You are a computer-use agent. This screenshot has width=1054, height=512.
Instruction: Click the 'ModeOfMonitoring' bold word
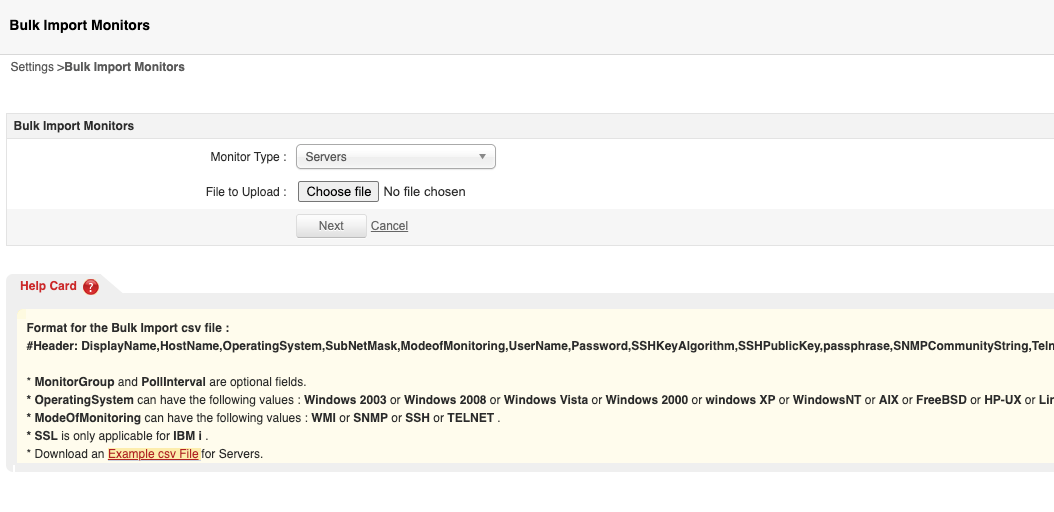click(87, 418)
